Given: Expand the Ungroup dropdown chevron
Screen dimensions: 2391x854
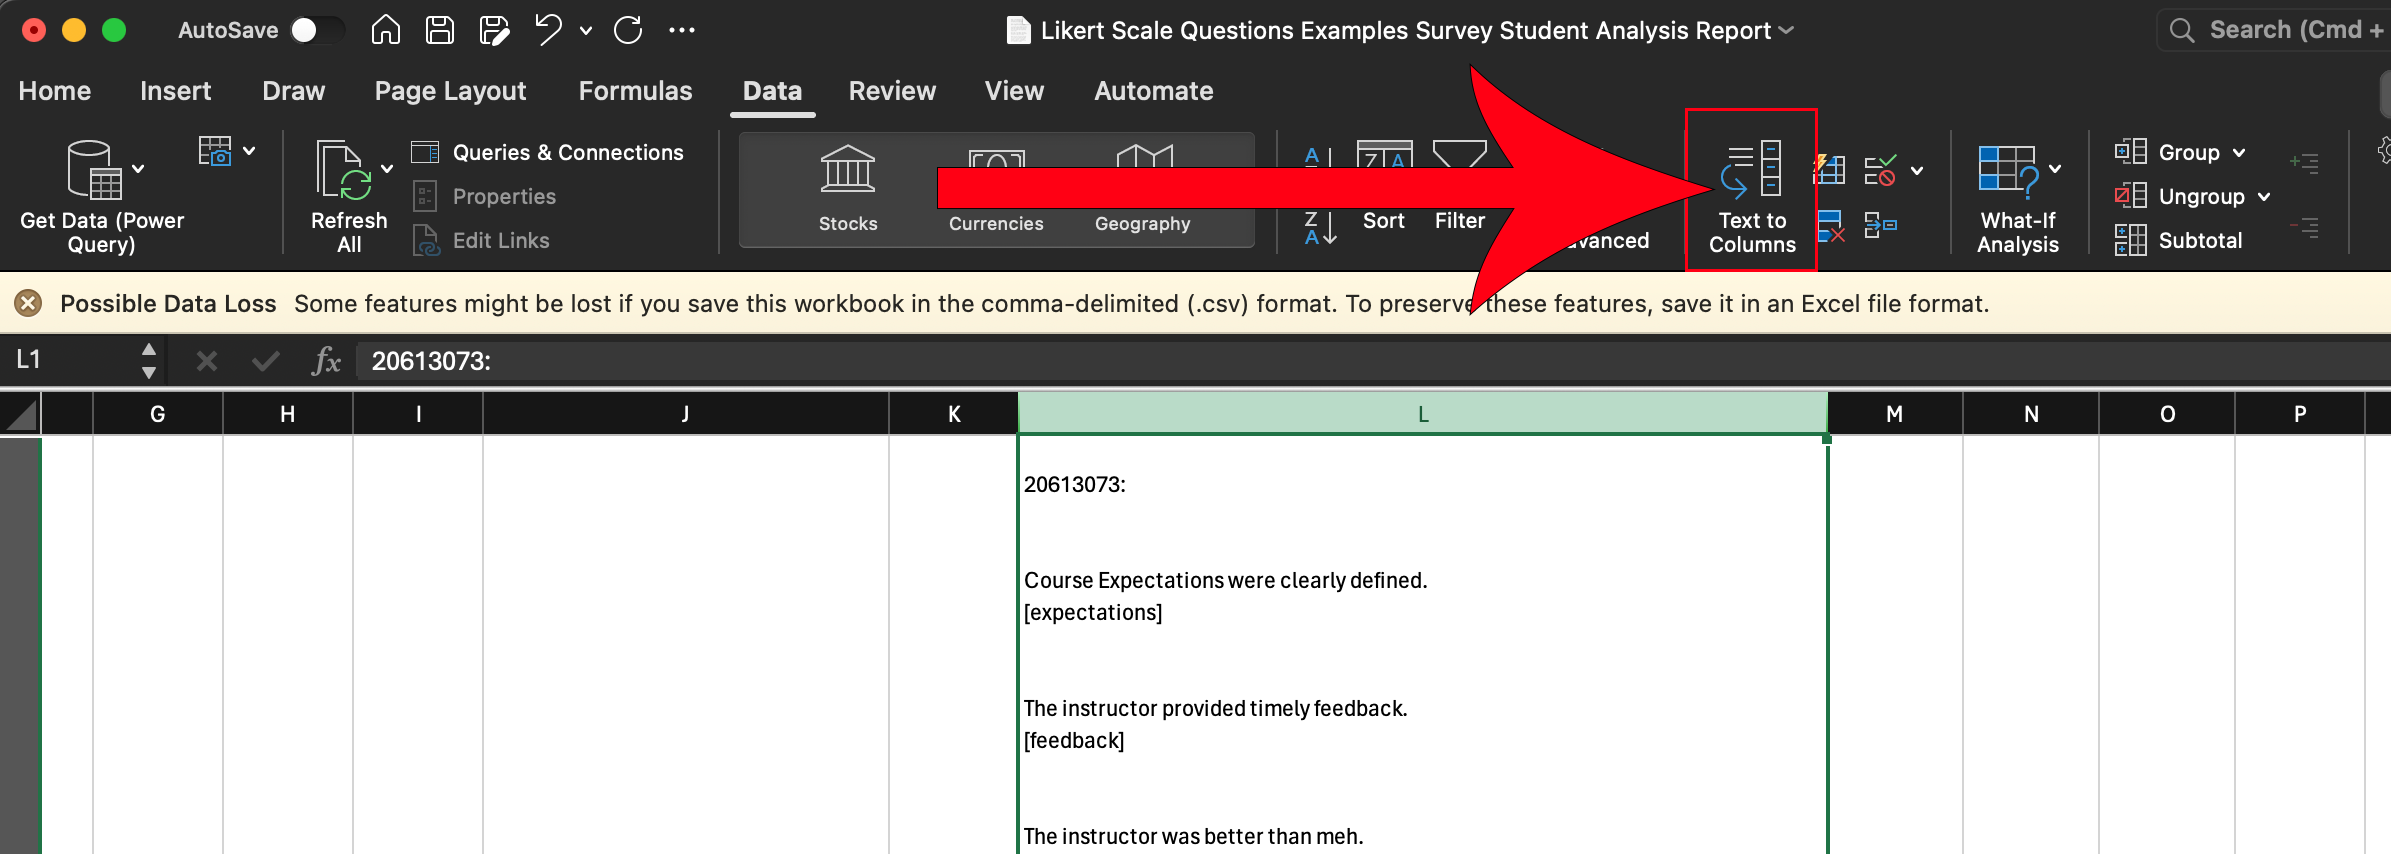Looking at the screenshot, I should (2264, 197).
